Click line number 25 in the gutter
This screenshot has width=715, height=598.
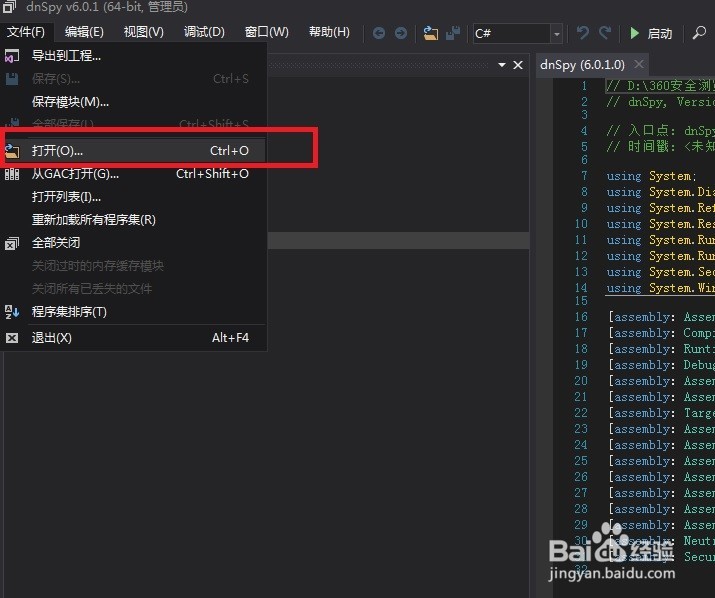(581, 461)
